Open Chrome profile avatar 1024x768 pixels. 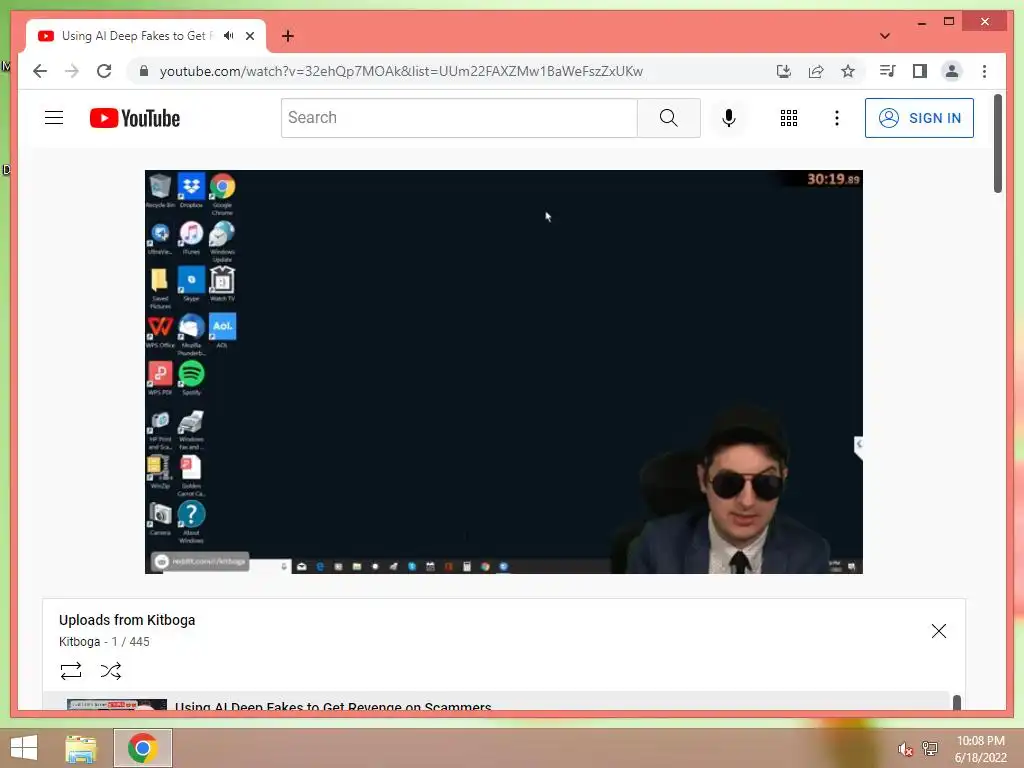[952, 71]
